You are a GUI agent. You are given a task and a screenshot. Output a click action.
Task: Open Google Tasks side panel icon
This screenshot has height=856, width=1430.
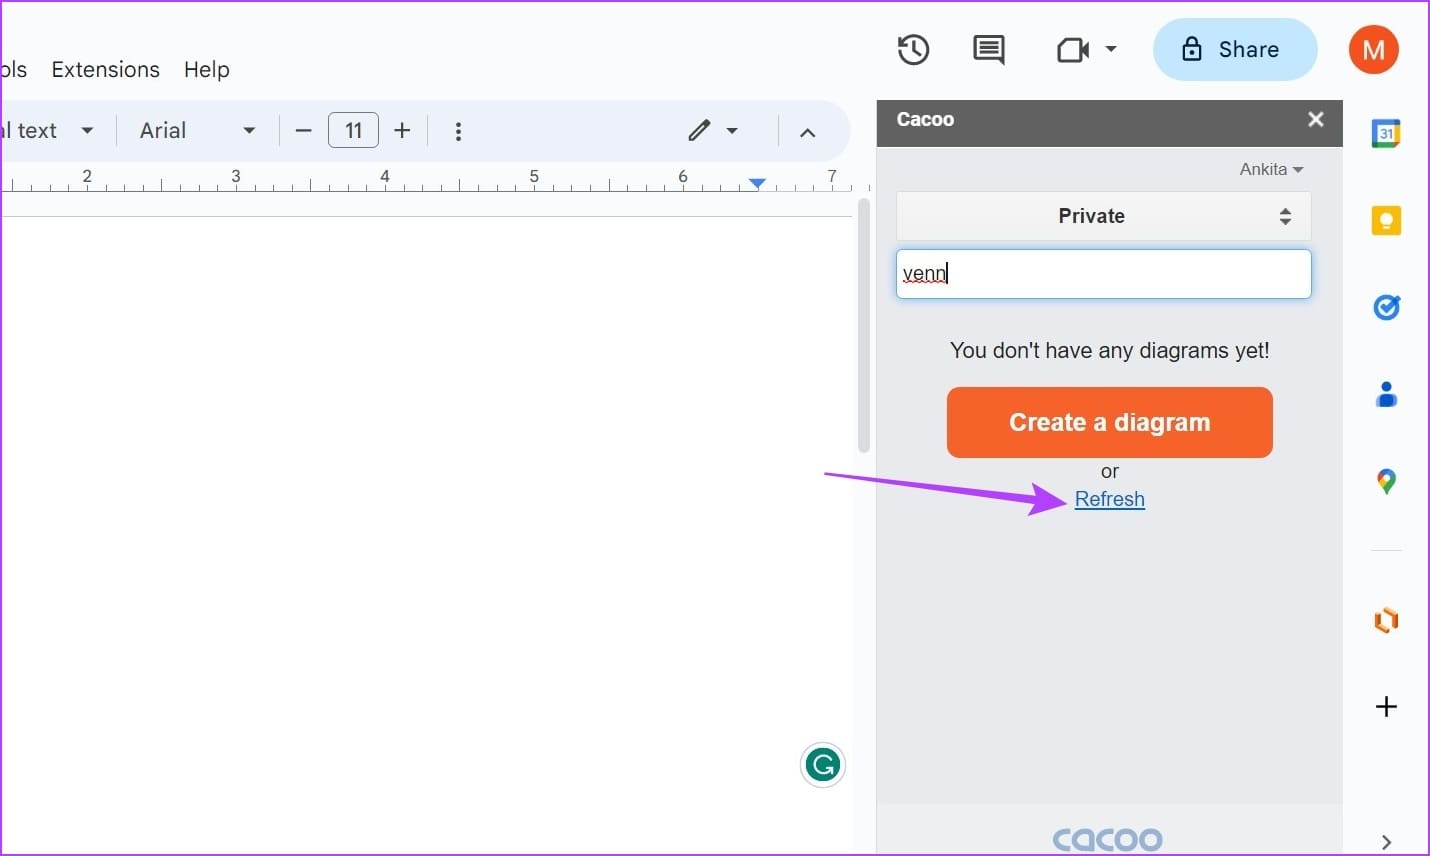pos(1386,307)
